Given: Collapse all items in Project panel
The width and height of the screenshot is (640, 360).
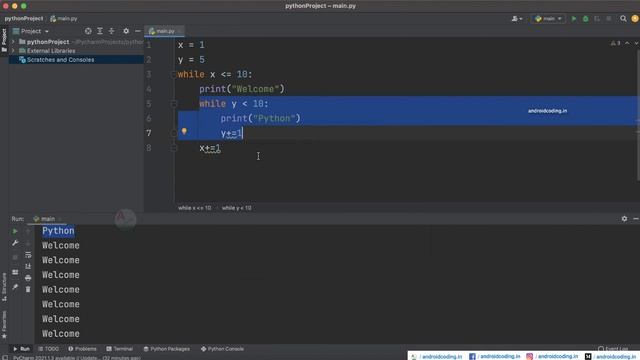Looking at the screenshot, I should tap(111, 31).
